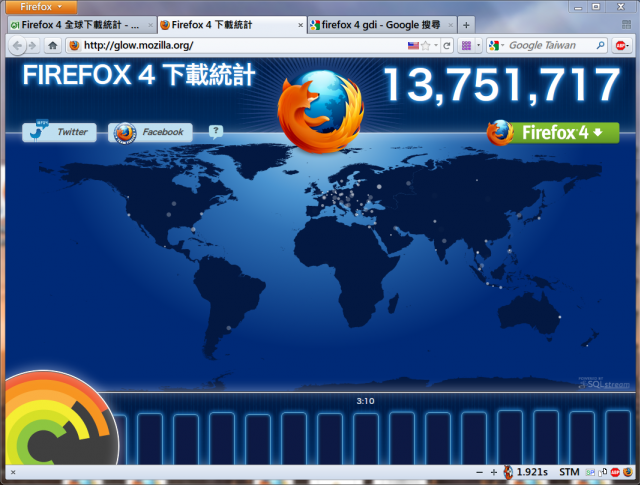Zoom out with the minus button

click(x=480, y=472)
